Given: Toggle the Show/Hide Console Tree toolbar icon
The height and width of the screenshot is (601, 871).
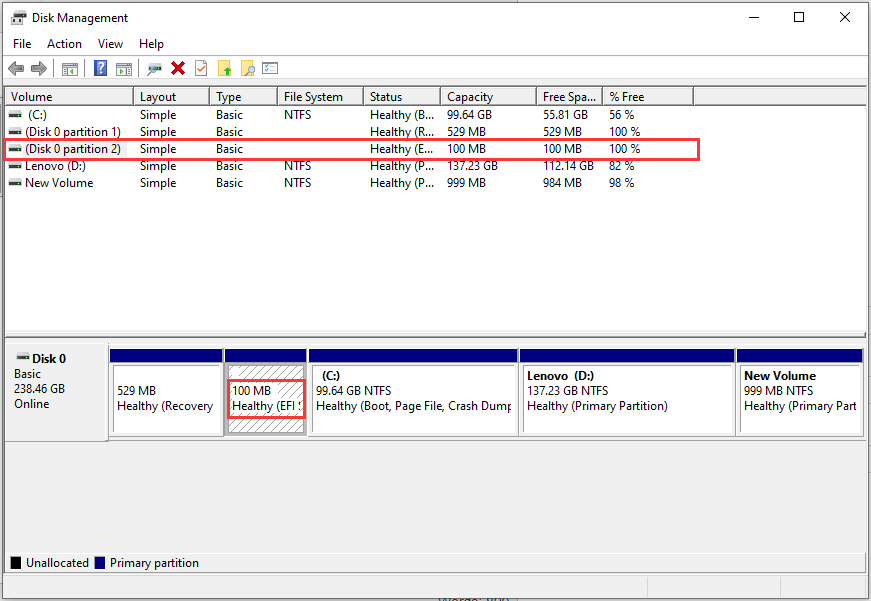Looking at the screenshot, I should [68, 68].
